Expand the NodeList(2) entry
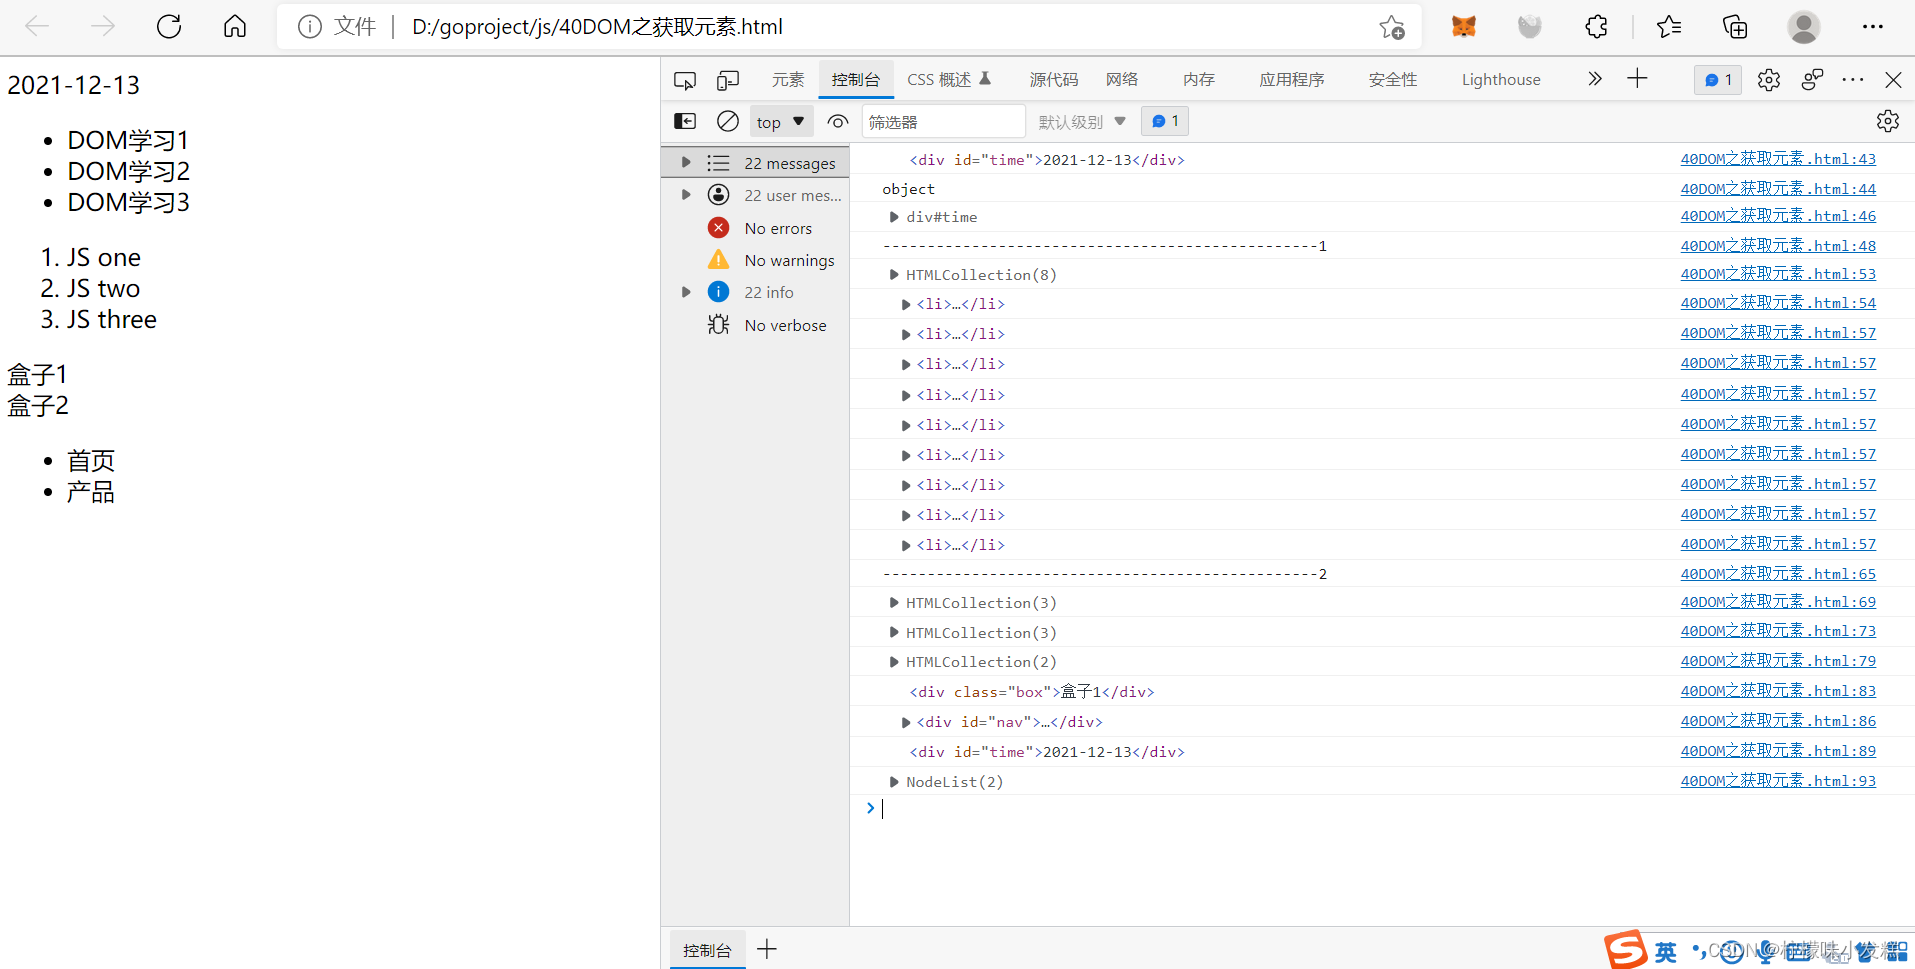The image size is (1915, 969). (894, 782)
